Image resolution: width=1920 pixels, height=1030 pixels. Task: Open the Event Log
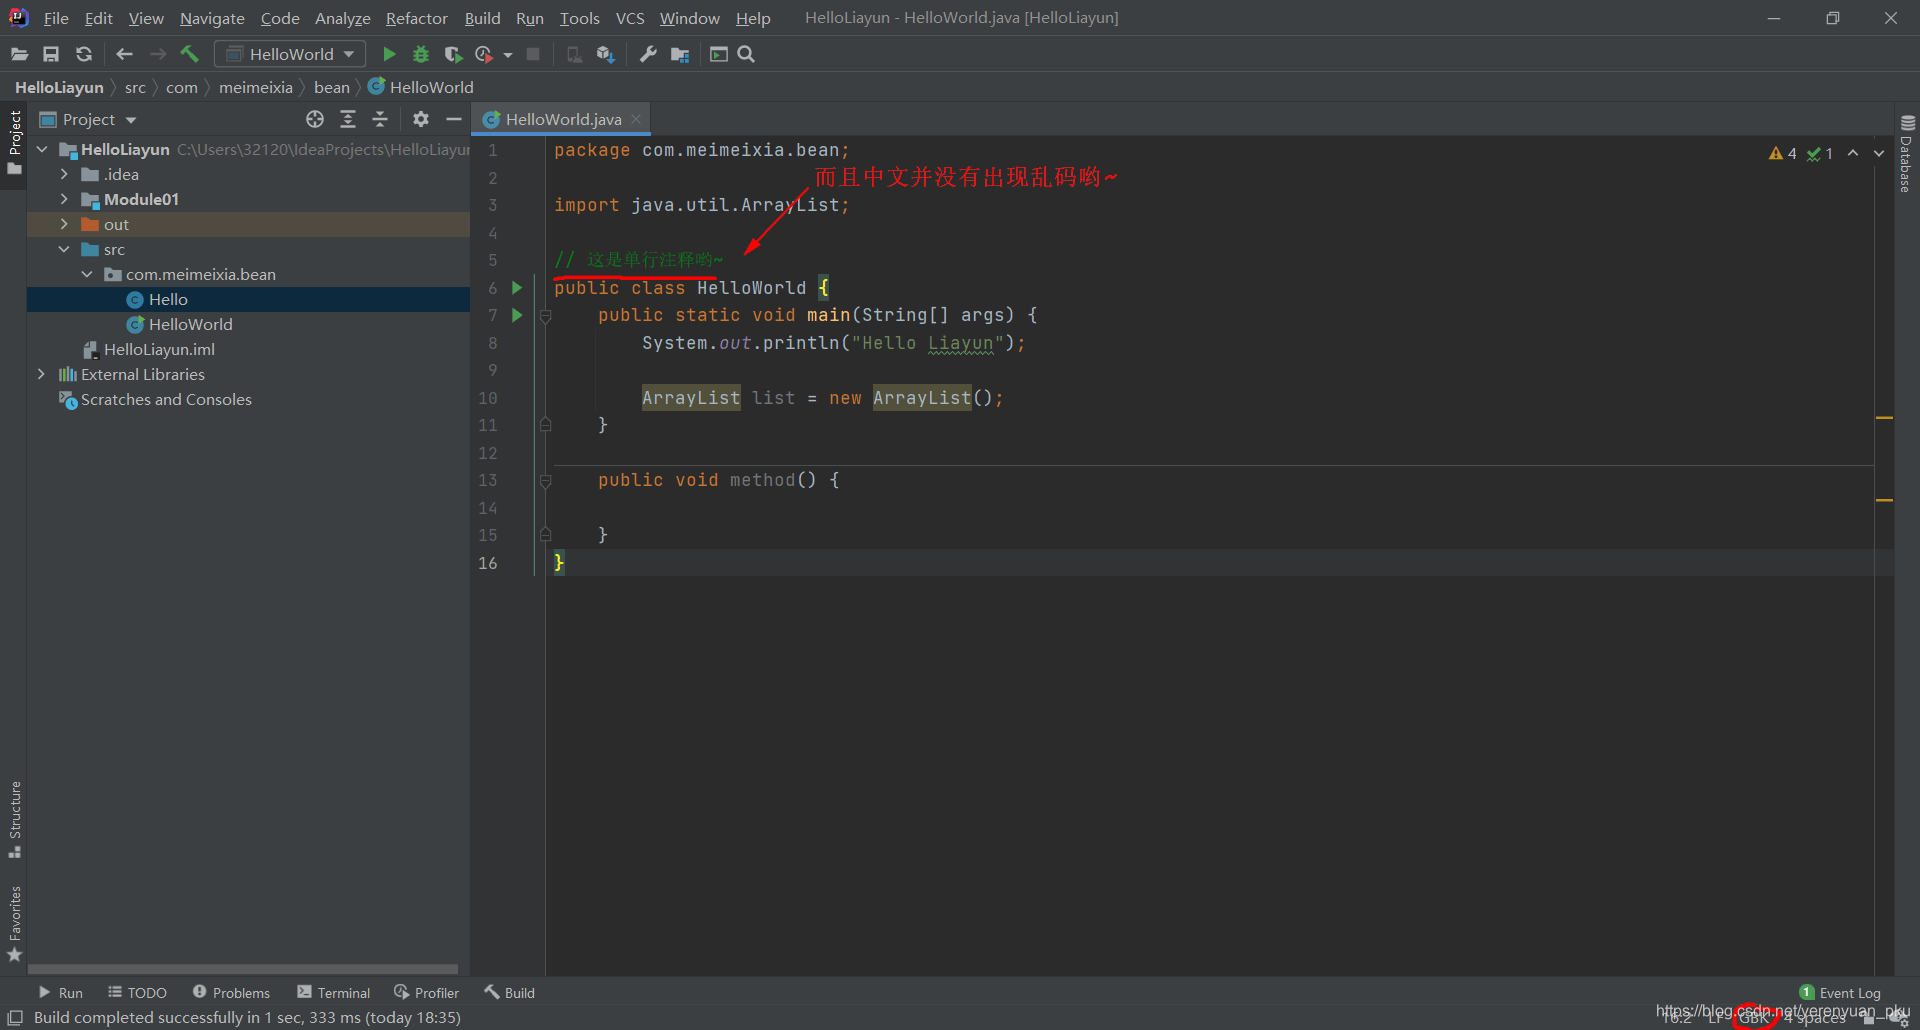[1840, 993]
